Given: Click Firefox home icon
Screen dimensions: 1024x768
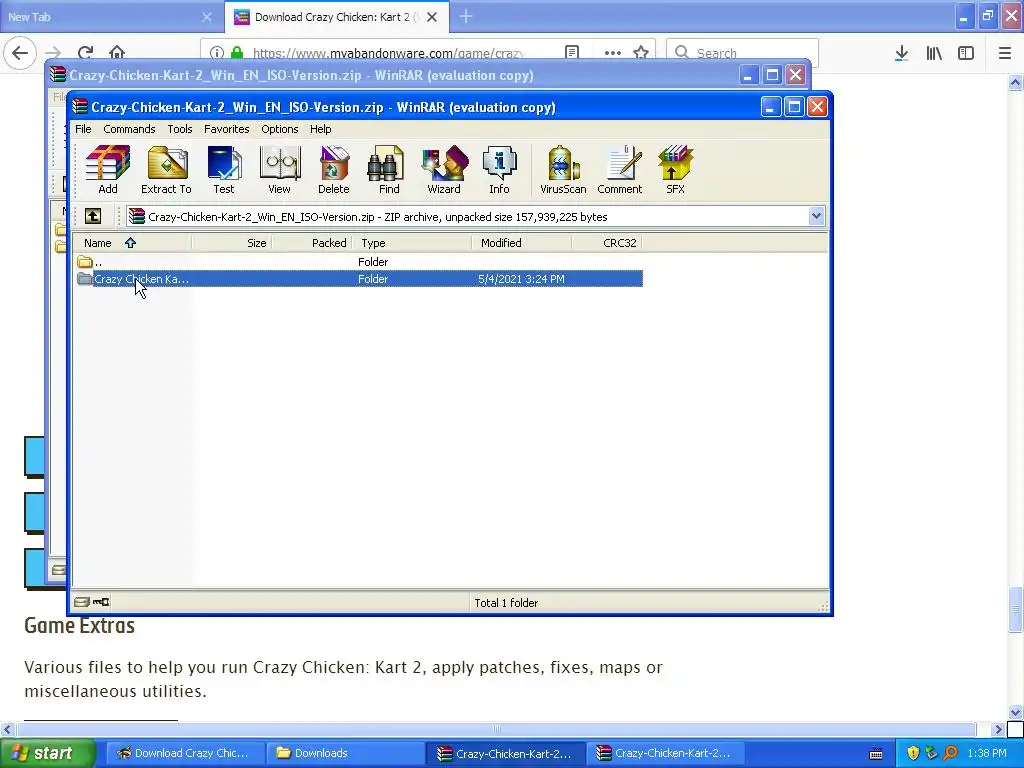Looking at the screenshot, I should click(117, 53).
